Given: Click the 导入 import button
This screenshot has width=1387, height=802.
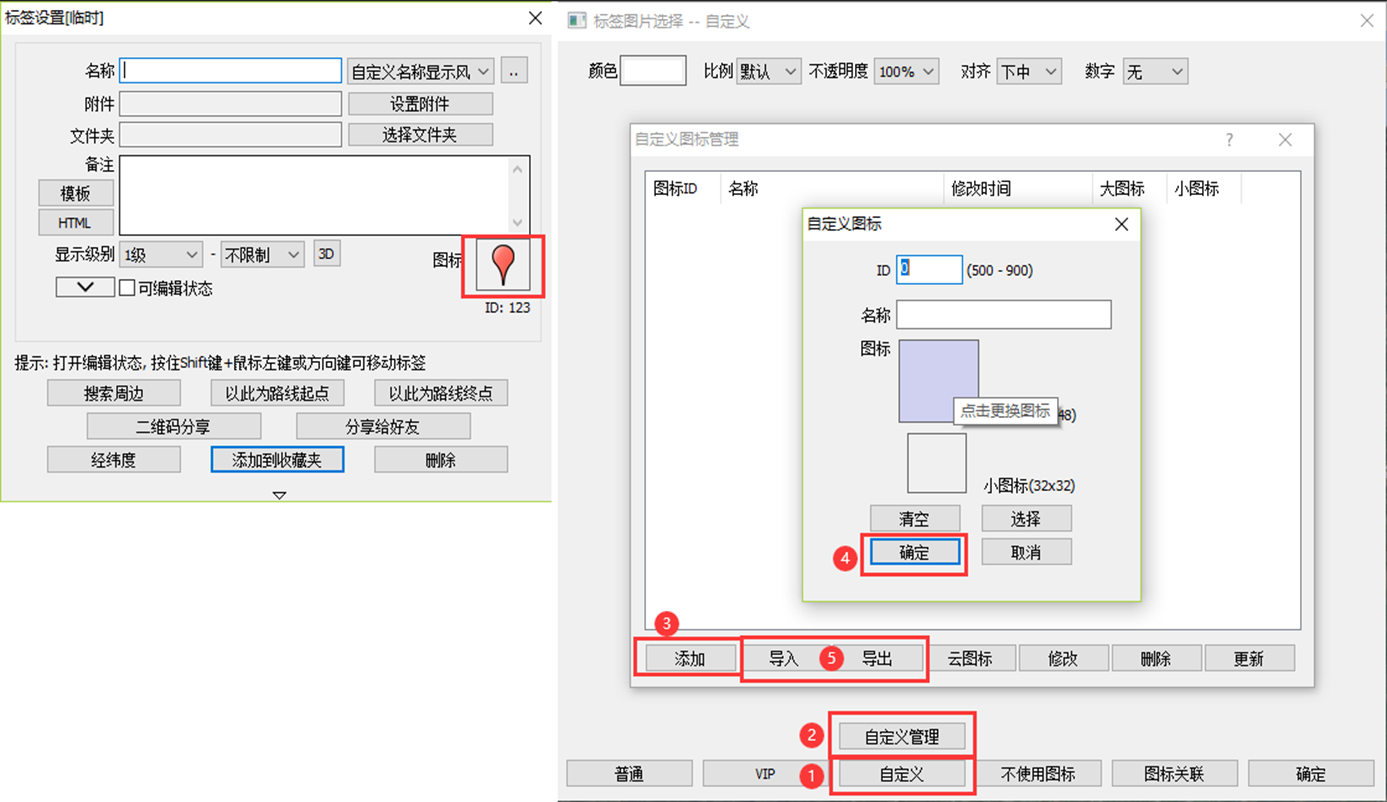Looking at the screenshot, I should click(x=784, y=658).
